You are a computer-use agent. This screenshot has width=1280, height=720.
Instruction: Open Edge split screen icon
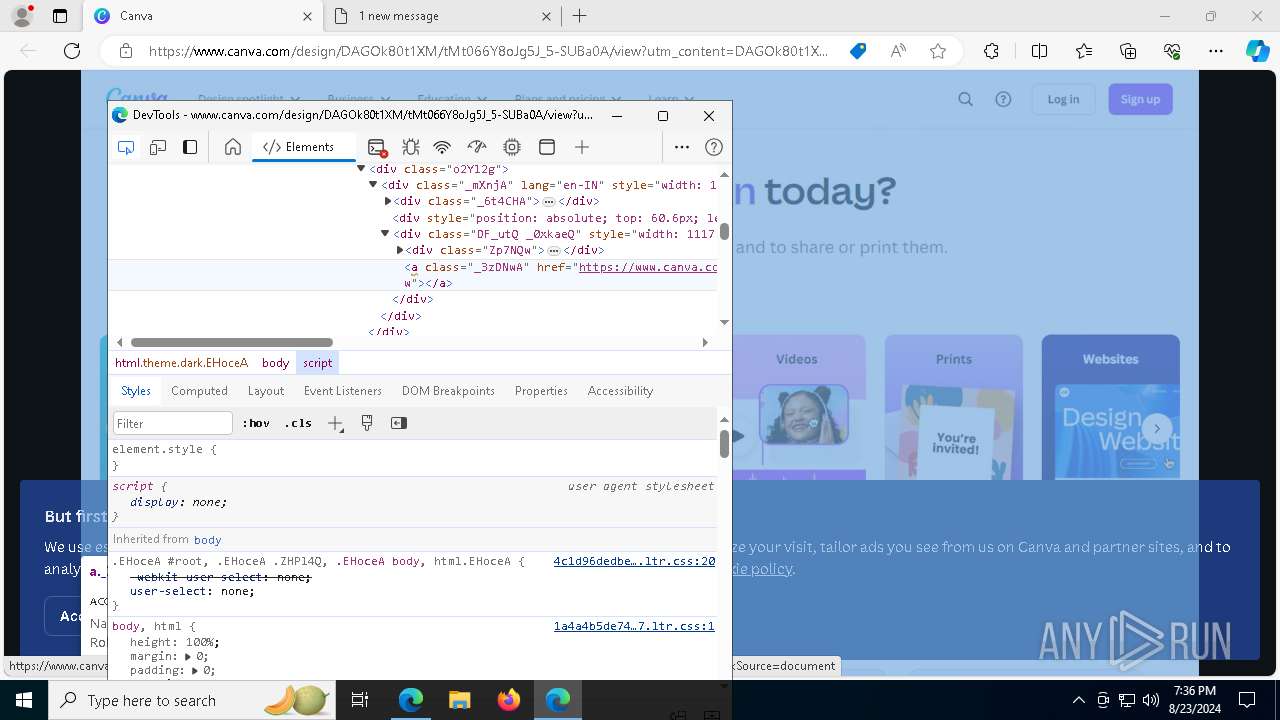pyautogui.click(x=1039, y=51)
